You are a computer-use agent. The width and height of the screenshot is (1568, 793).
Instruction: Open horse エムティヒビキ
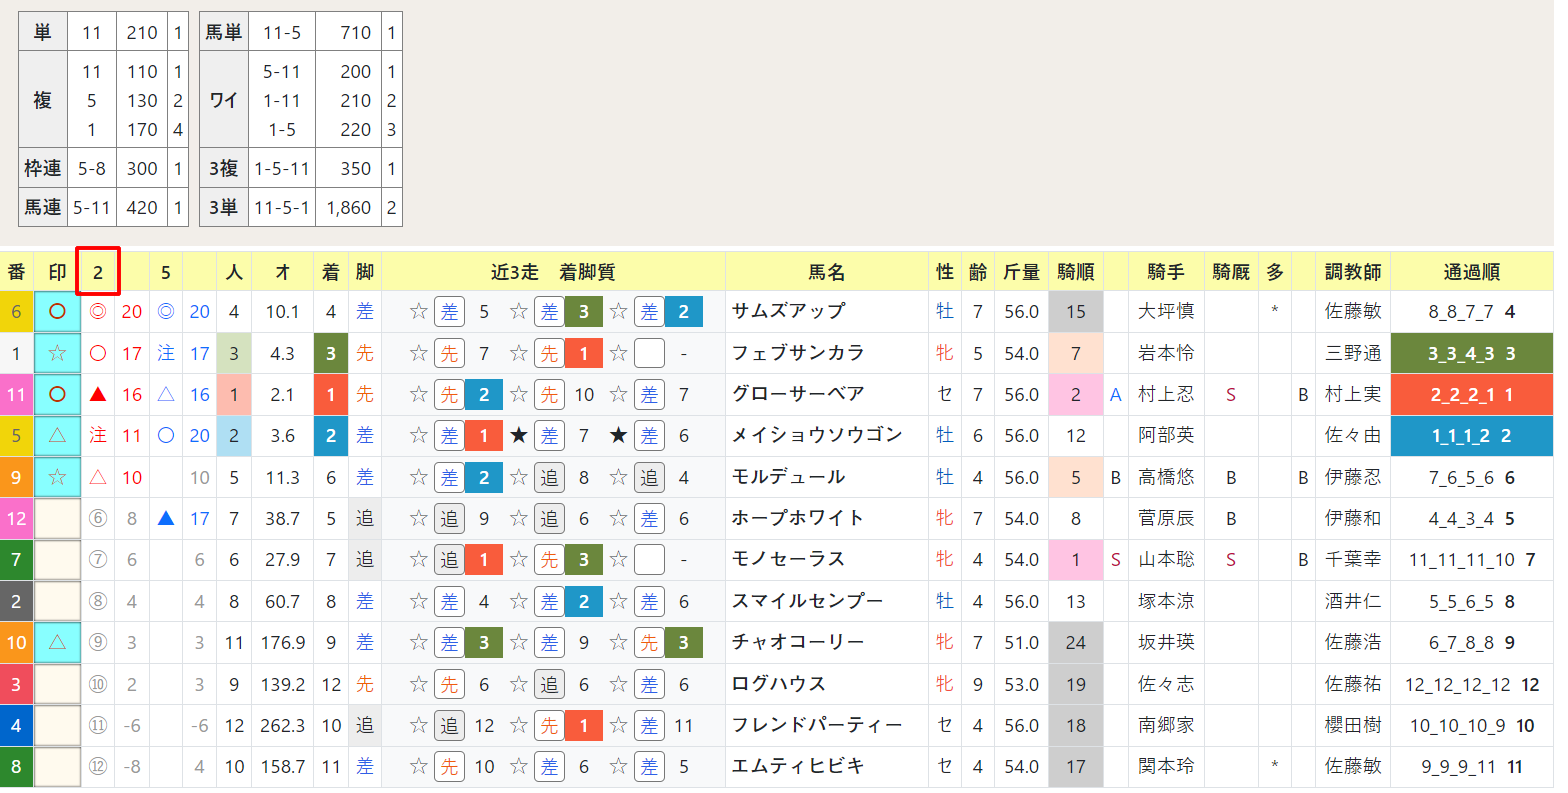click(x=798, y=766)
